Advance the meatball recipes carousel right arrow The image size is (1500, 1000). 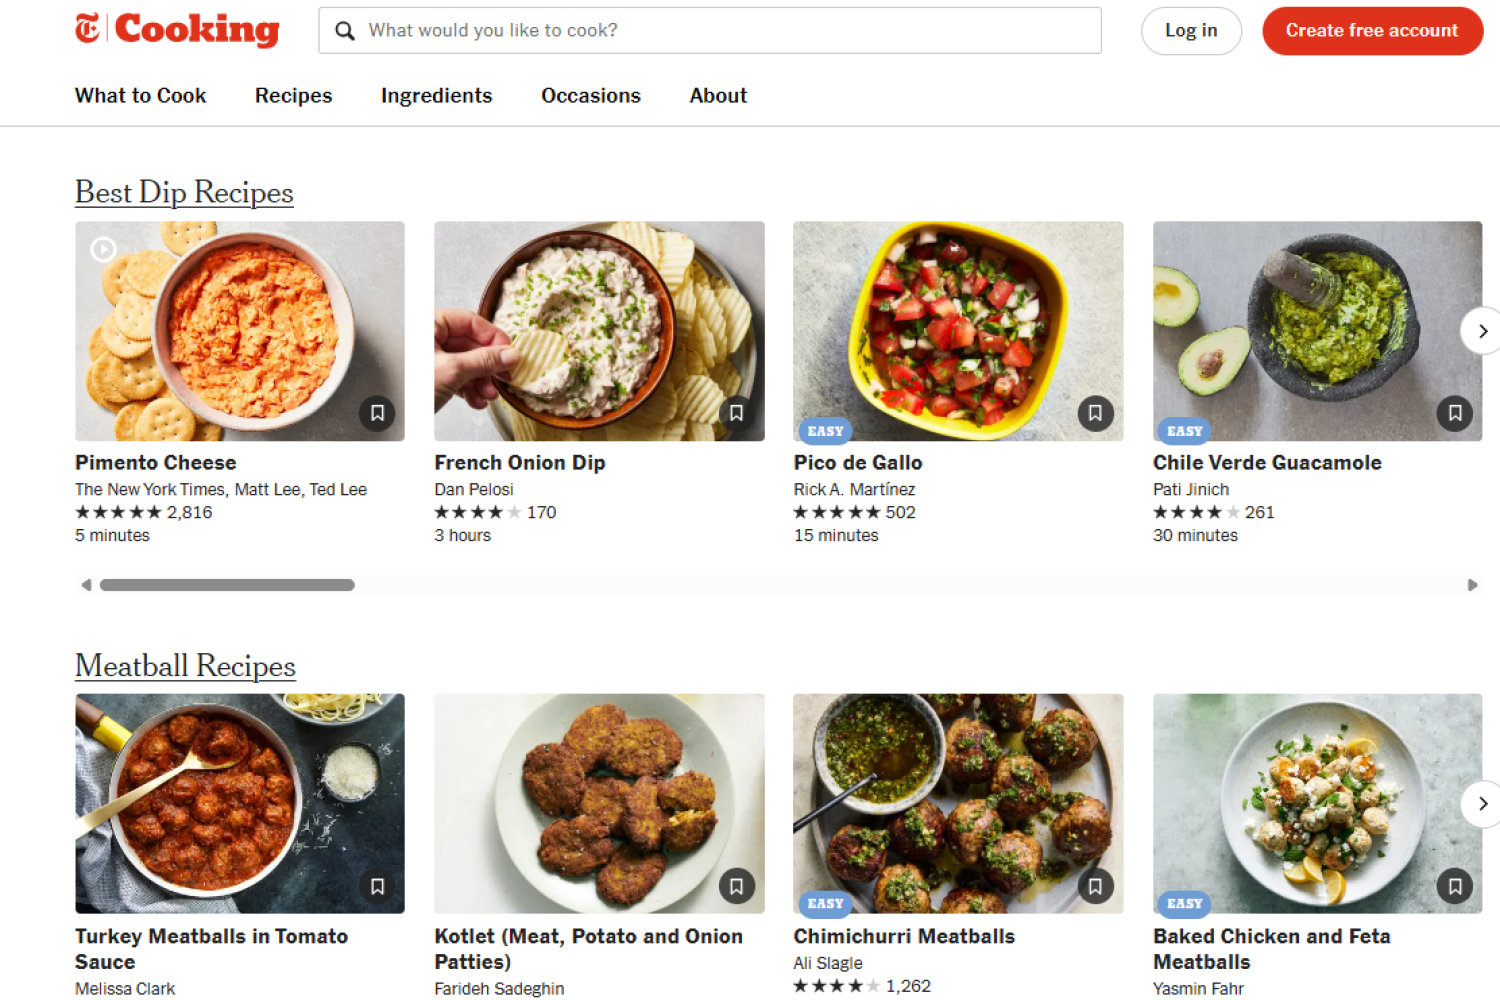coord(1482,804)
